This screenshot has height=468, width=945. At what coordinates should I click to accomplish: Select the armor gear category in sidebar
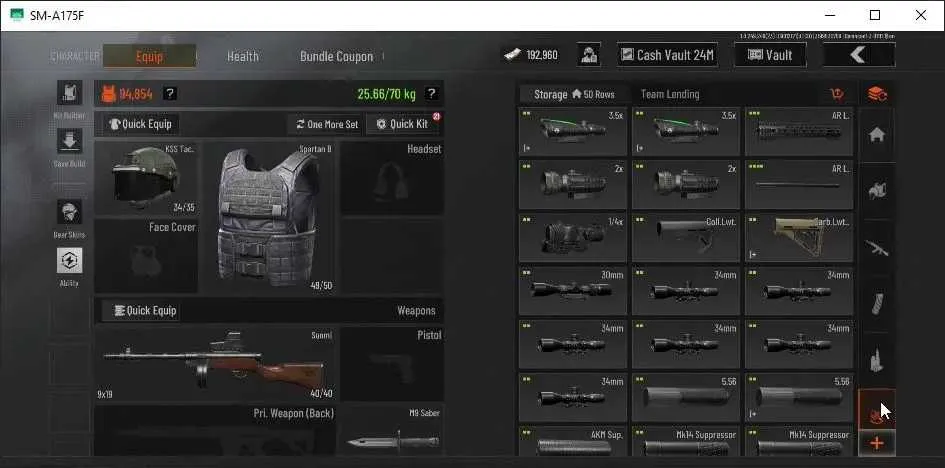(877, 192)
